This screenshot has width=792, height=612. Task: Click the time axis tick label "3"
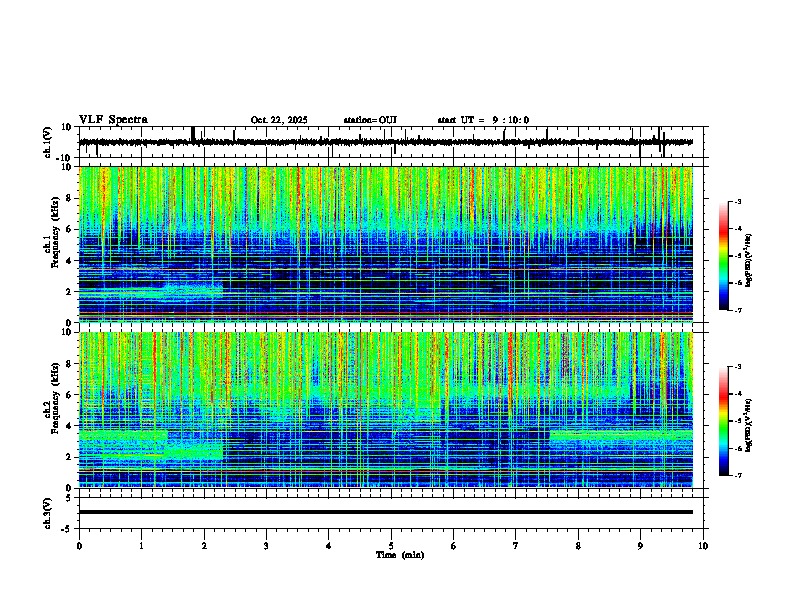266,546
